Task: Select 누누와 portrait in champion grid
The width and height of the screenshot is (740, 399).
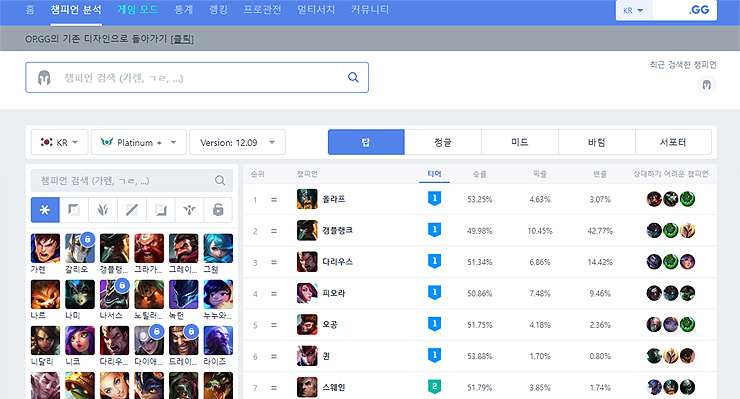Action: (218, 294)
